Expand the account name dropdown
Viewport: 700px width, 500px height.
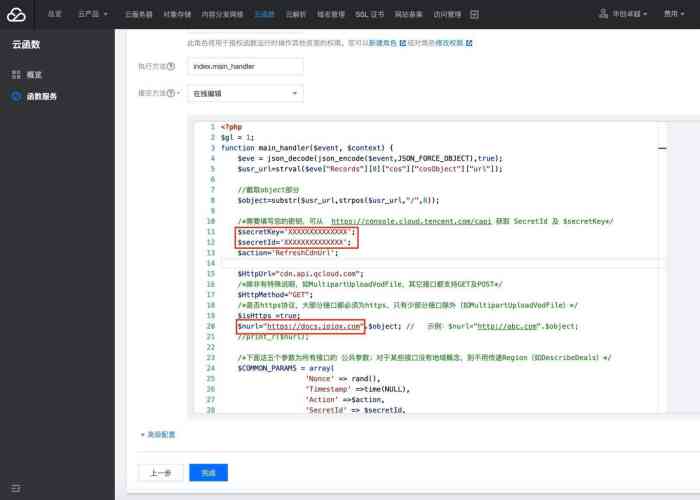click(629, 14)
